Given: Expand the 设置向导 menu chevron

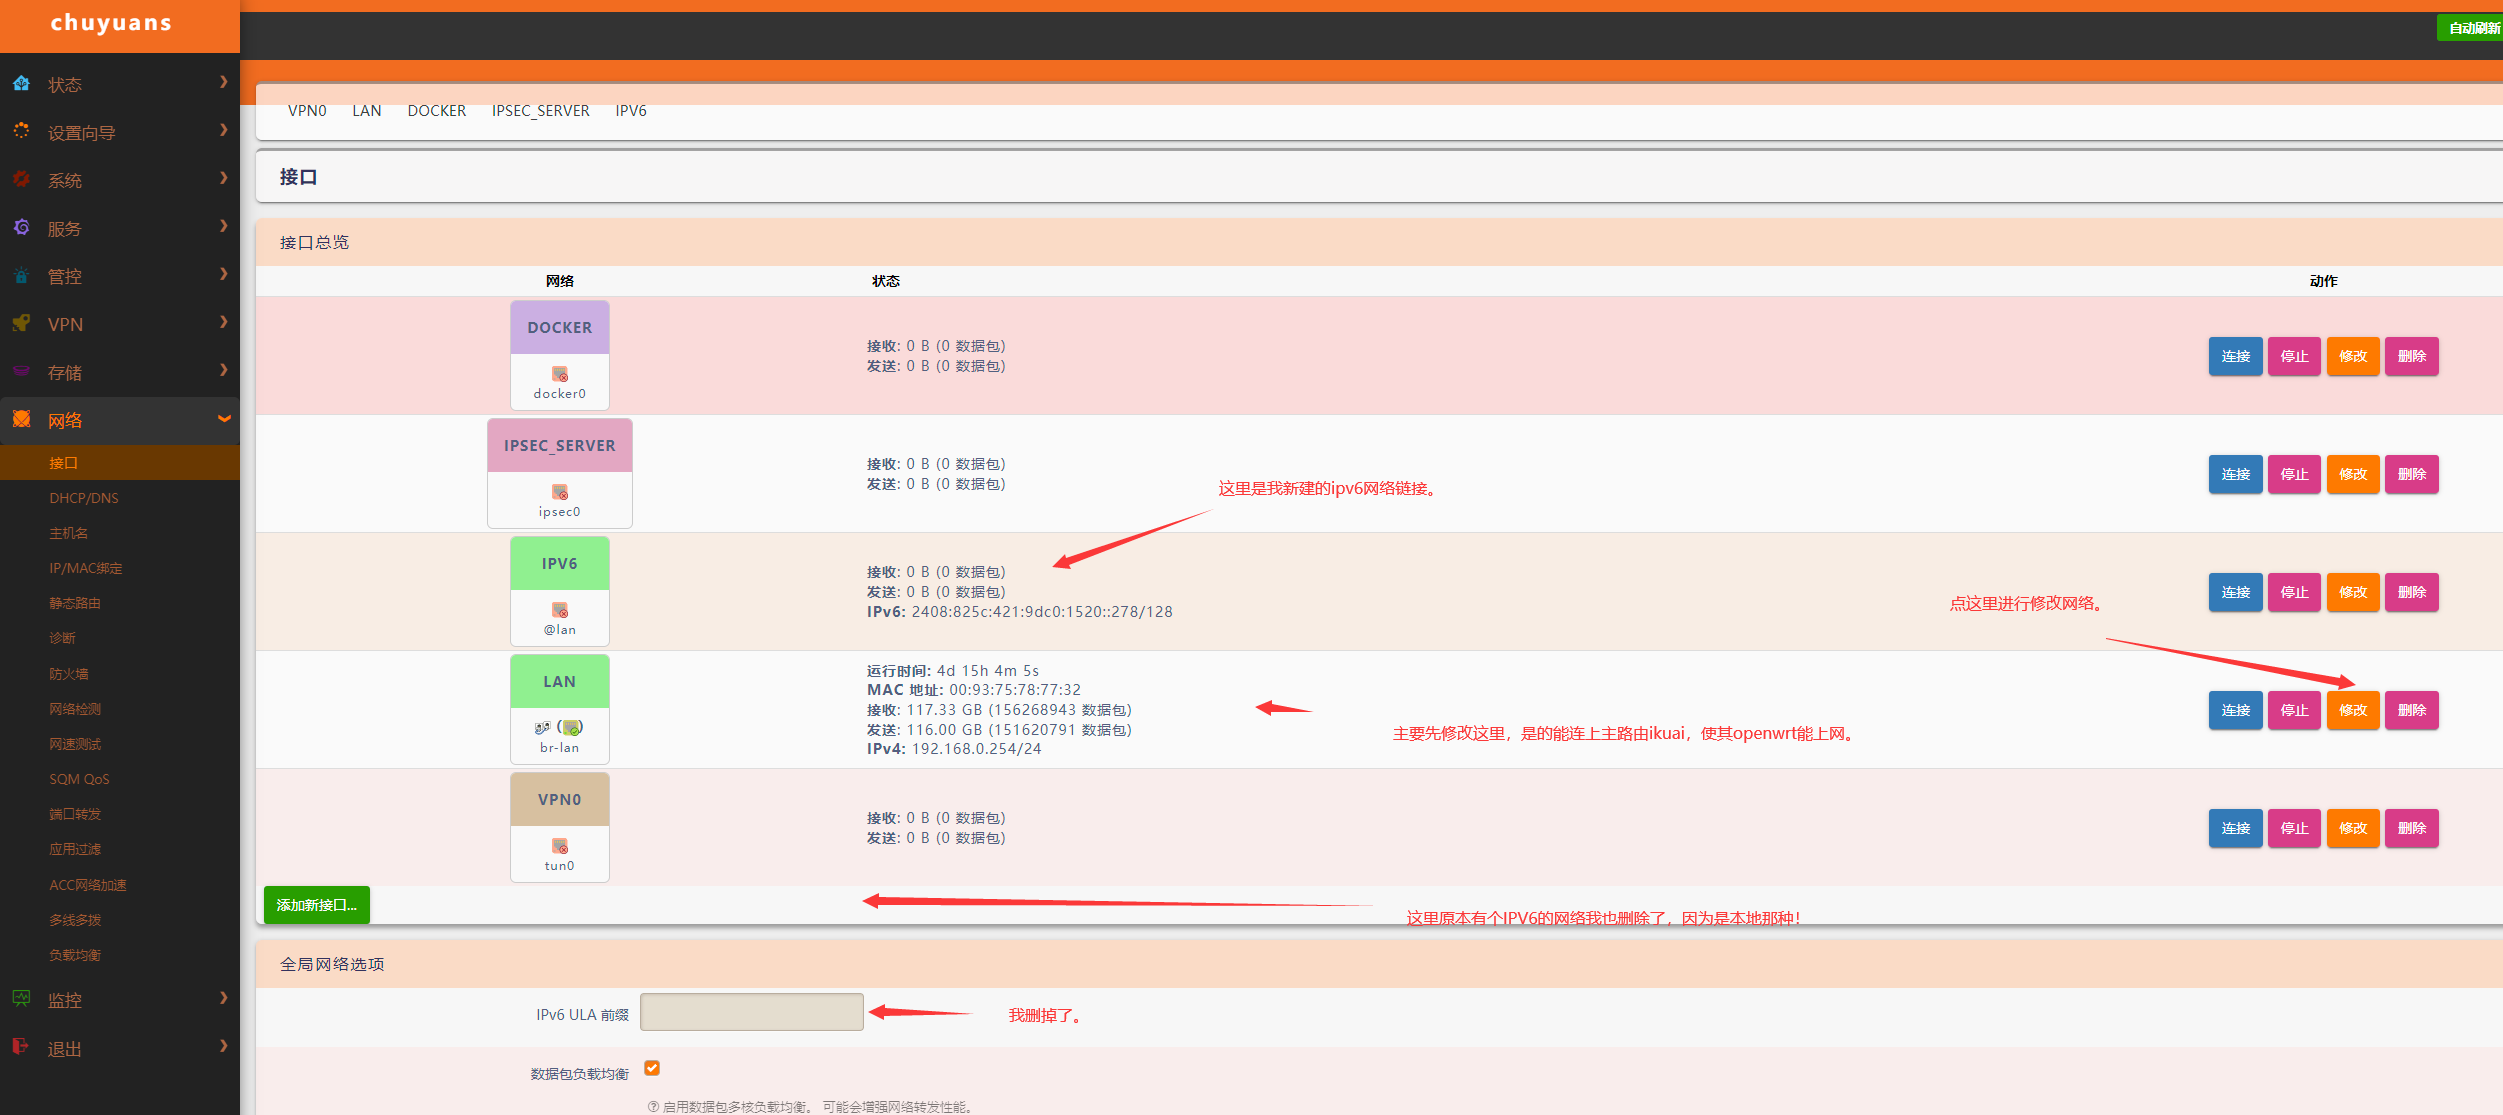Looking at the screenshot, I should 224,130.
